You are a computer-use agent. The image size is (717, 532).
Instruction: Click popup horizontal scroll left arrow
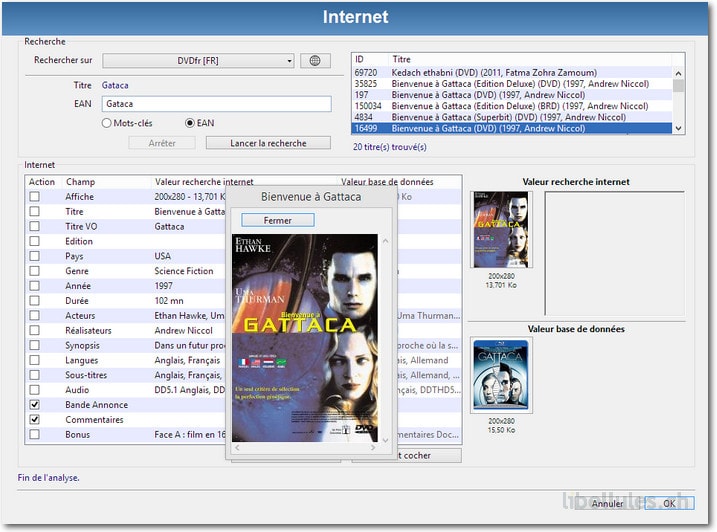coord(237,448)
